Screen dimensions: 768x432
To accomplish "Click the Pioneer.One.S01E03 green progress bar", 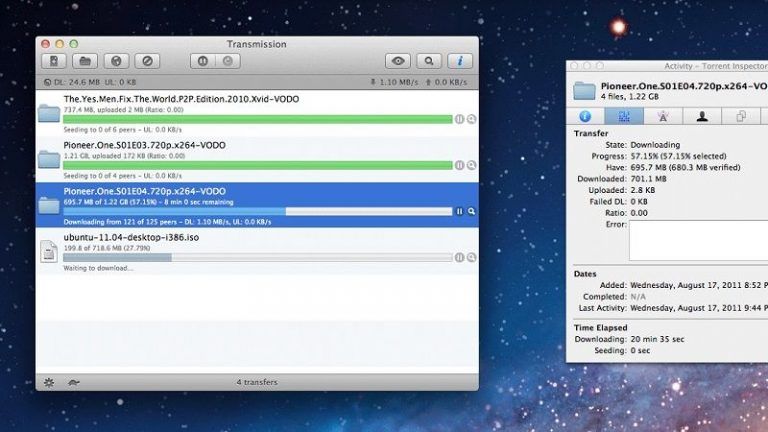I will (258, 165).
